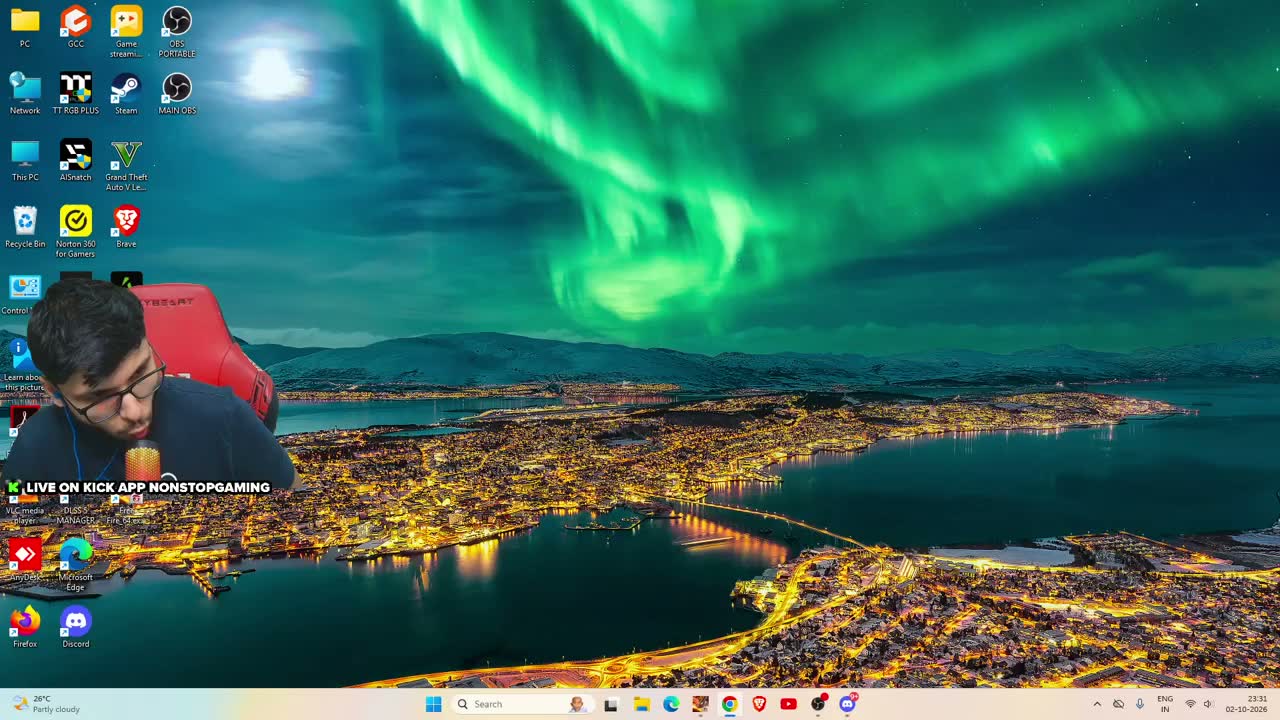Select the Recycle Bin icon
This screenshot has height=720, width=1280.
25,227
